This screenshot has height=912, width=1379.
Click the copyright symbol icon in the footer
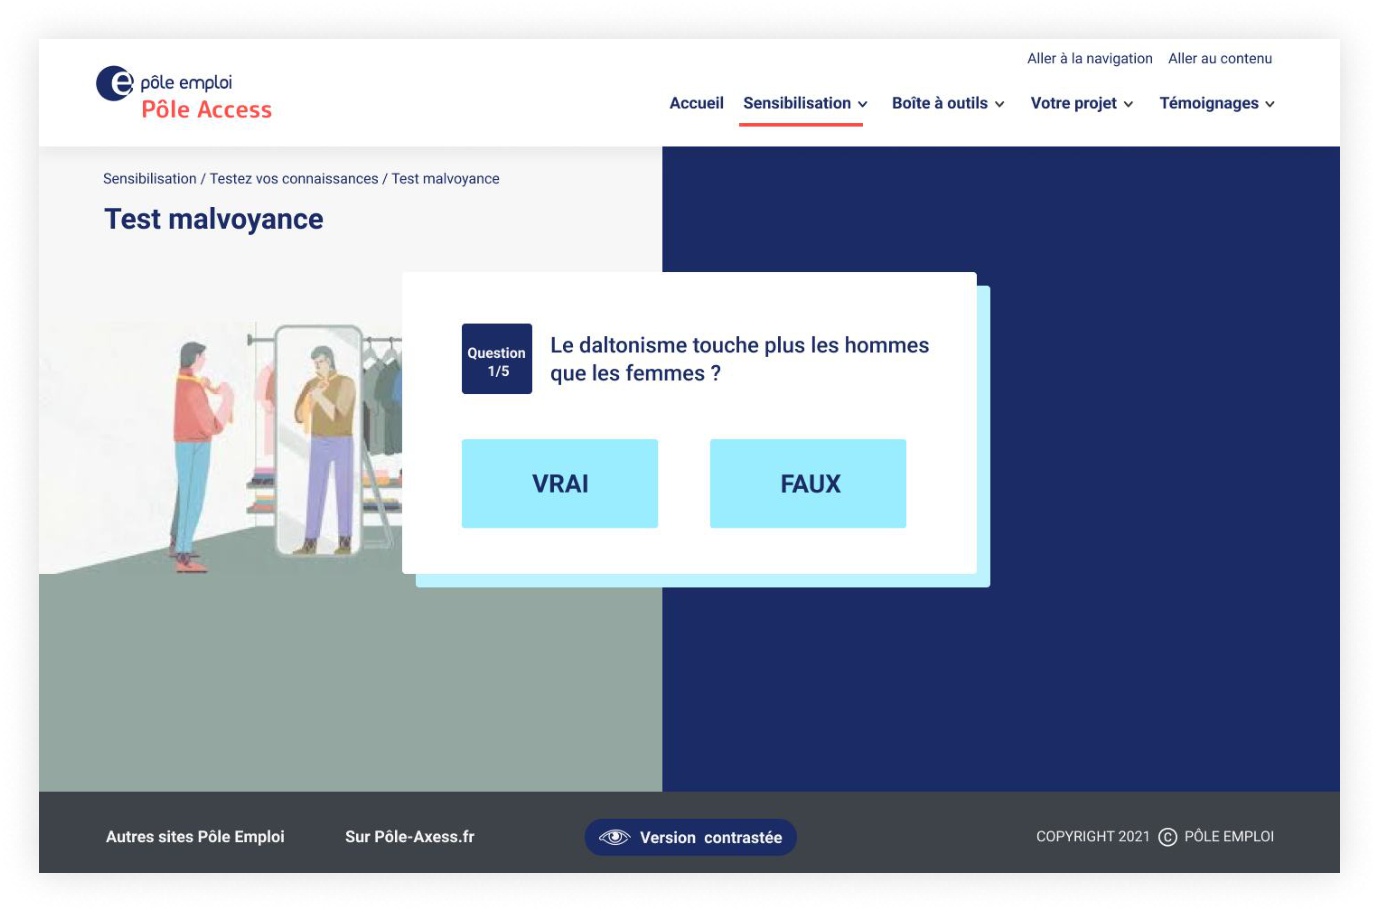tap(1167, 837)
